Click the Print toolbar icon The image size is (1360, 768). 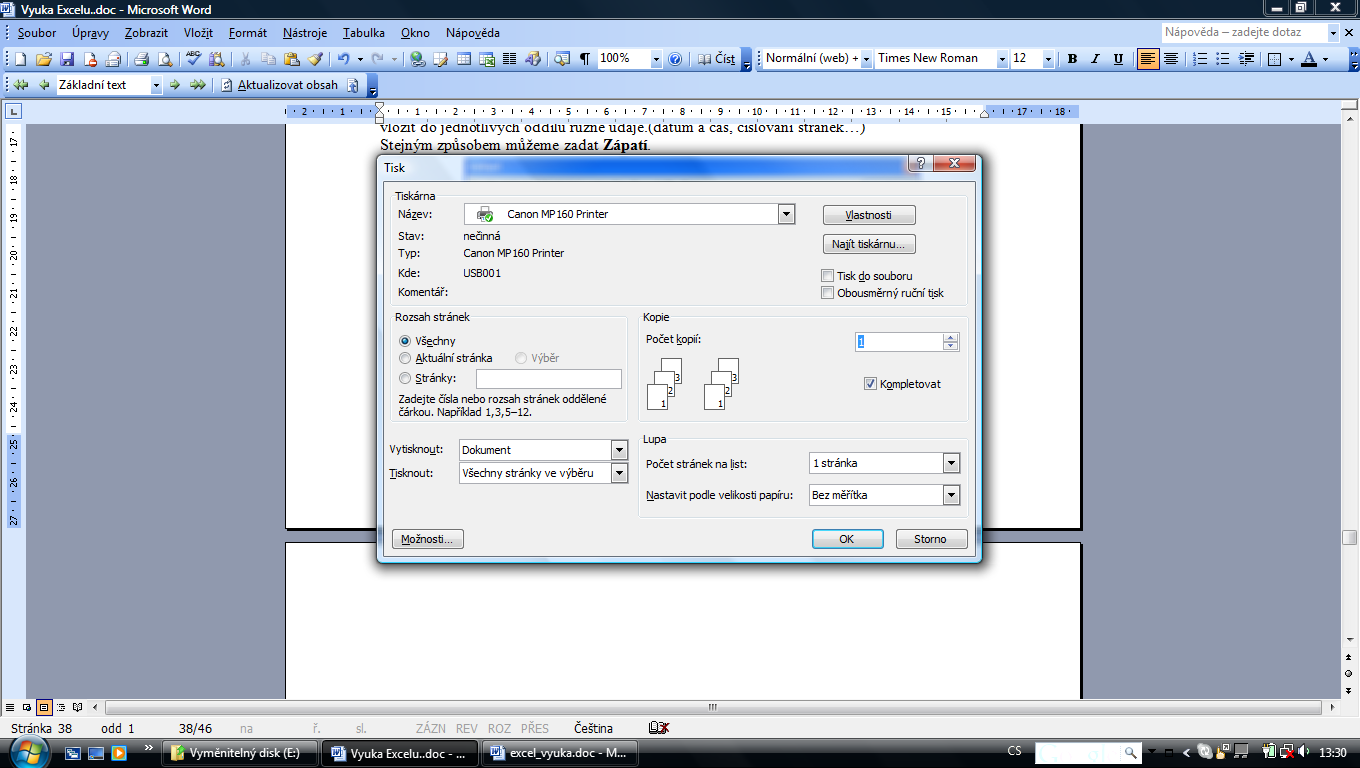pos(142,59)
